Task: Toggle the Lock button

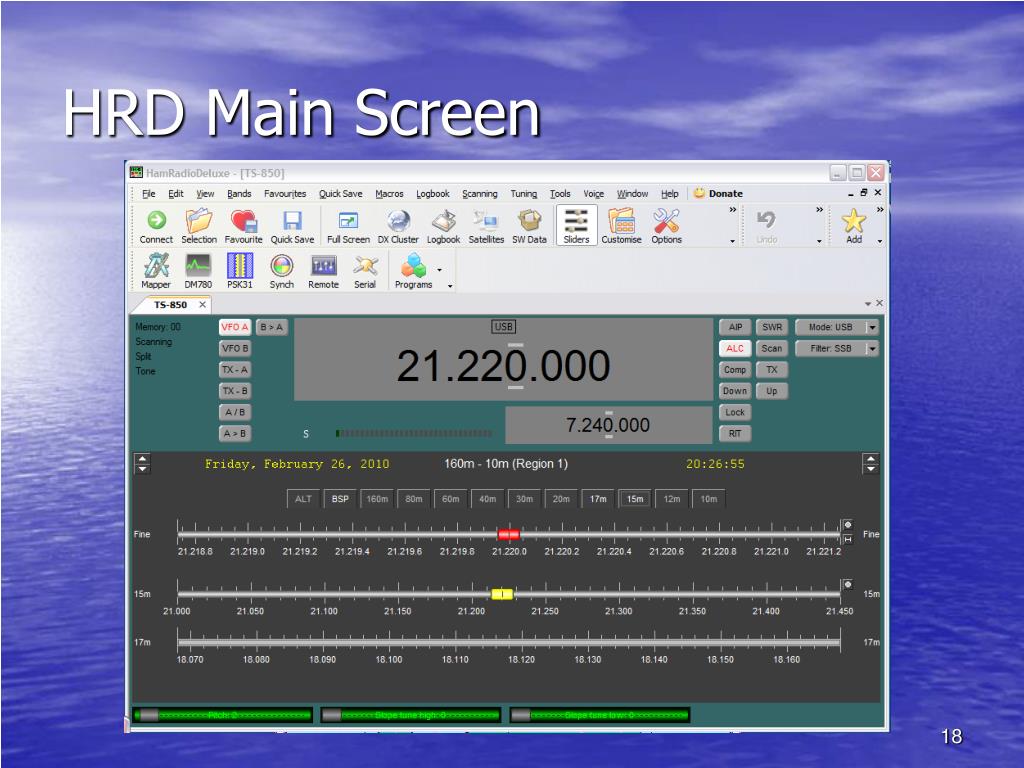Action: [735, 413]
